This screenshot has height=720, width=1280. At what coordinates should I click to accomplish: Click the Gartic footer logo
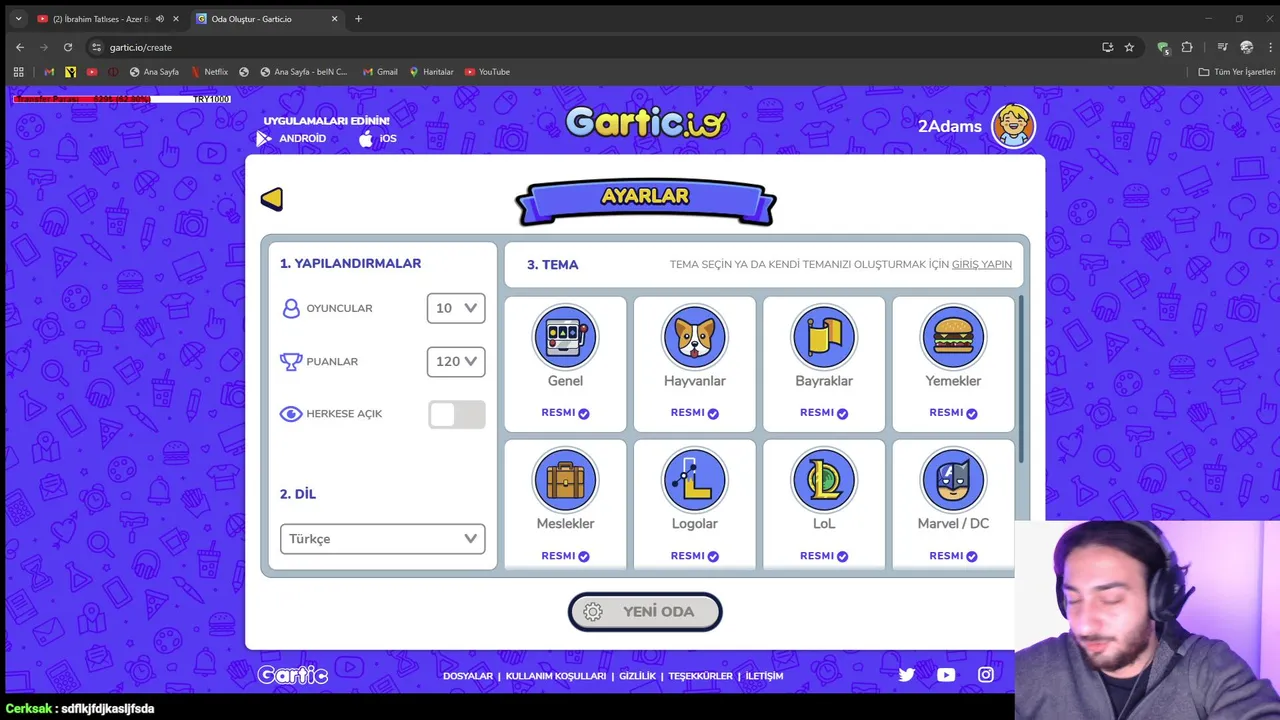292,675
